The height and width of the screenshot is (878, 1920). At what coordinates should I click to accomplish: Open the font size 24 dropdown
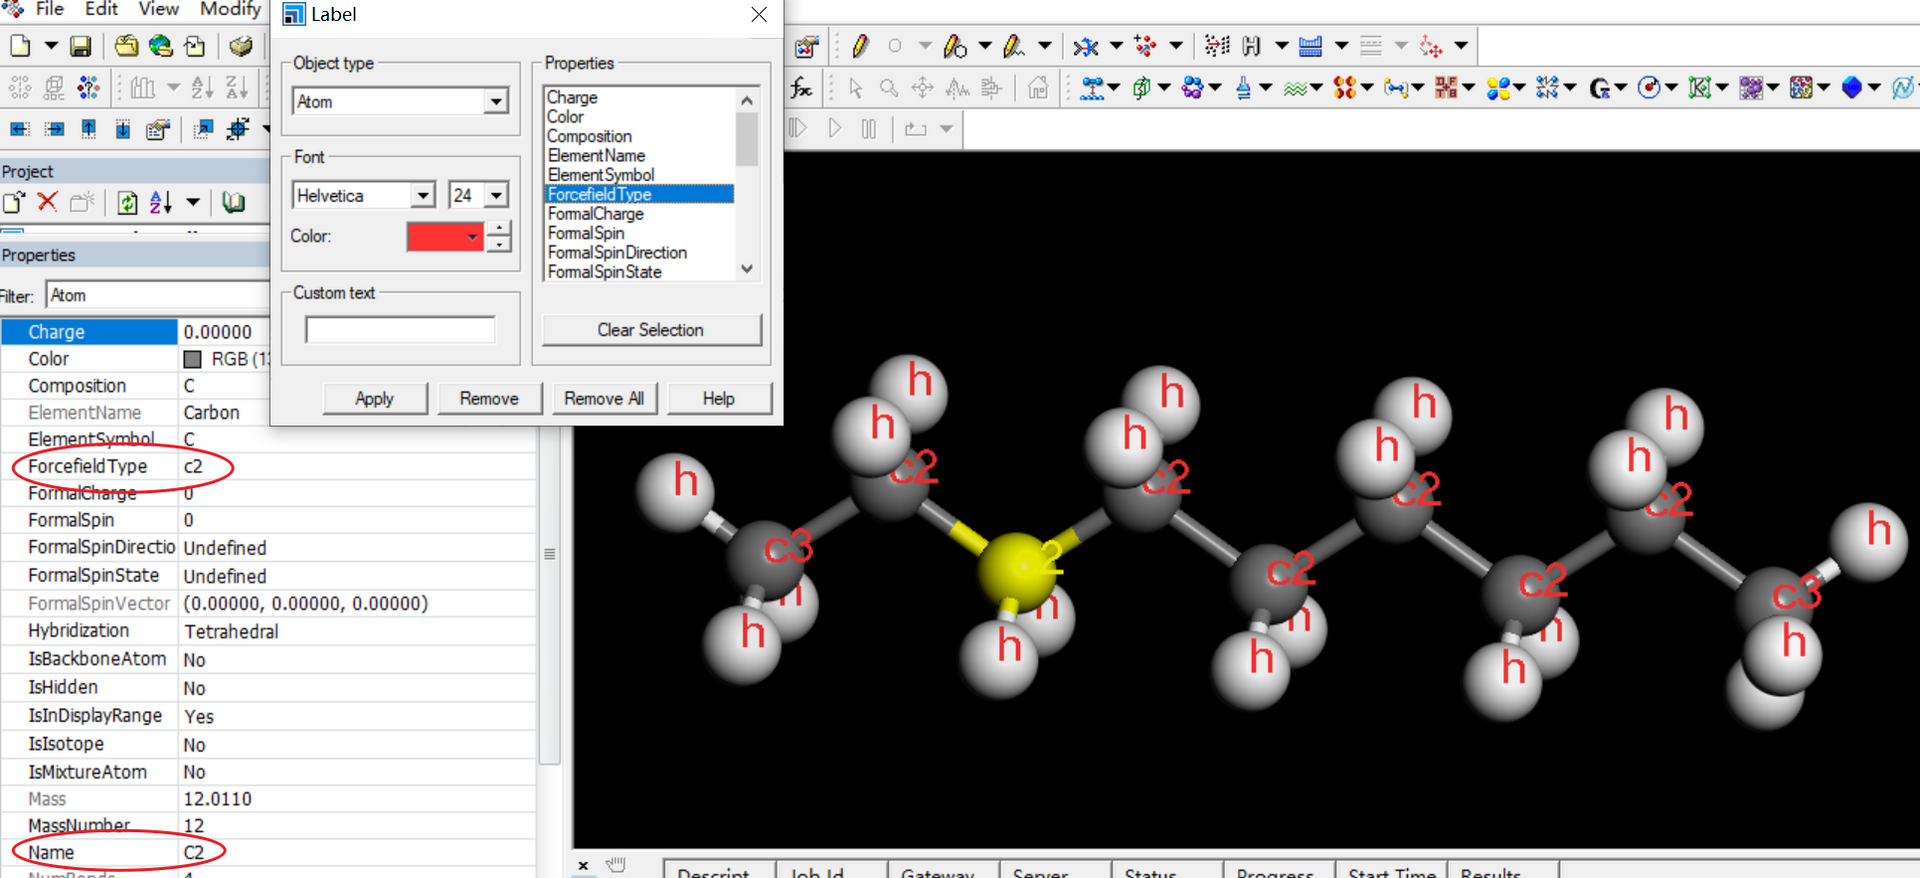coord(497,195)
